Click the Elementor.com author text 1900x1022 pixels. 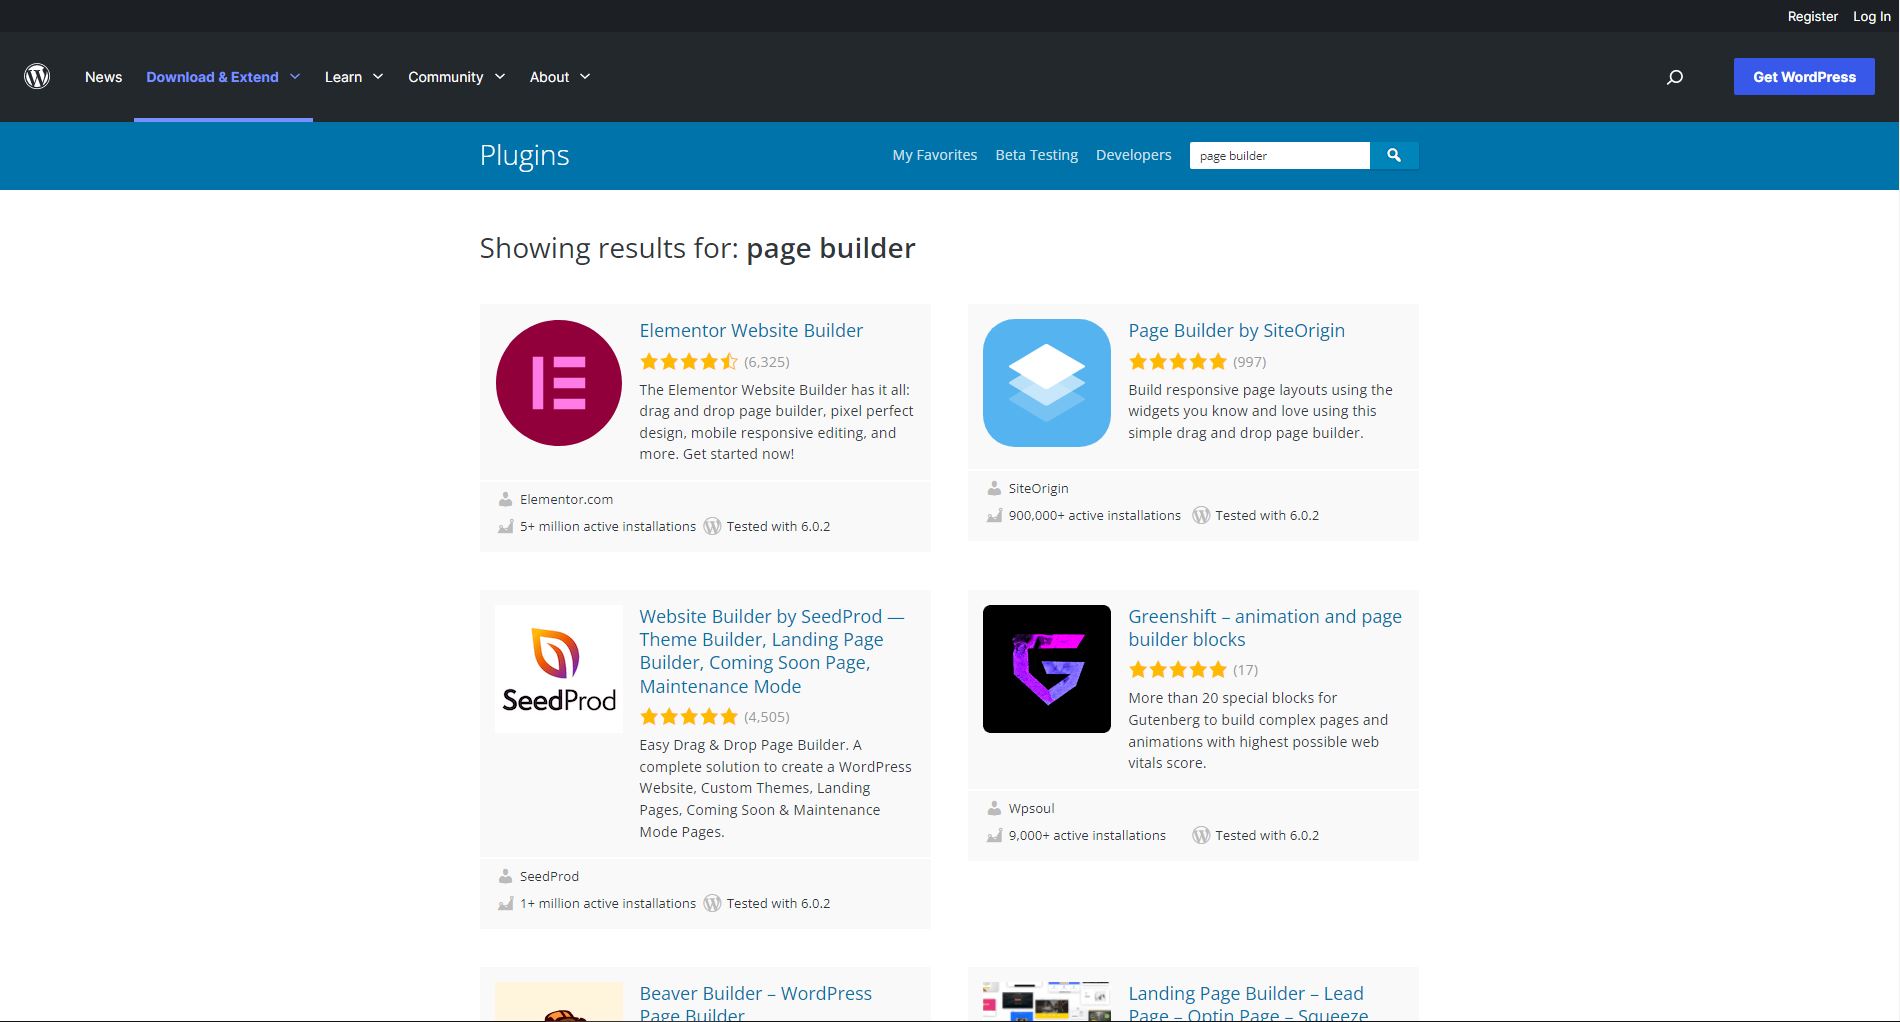(x=566, y=499)
